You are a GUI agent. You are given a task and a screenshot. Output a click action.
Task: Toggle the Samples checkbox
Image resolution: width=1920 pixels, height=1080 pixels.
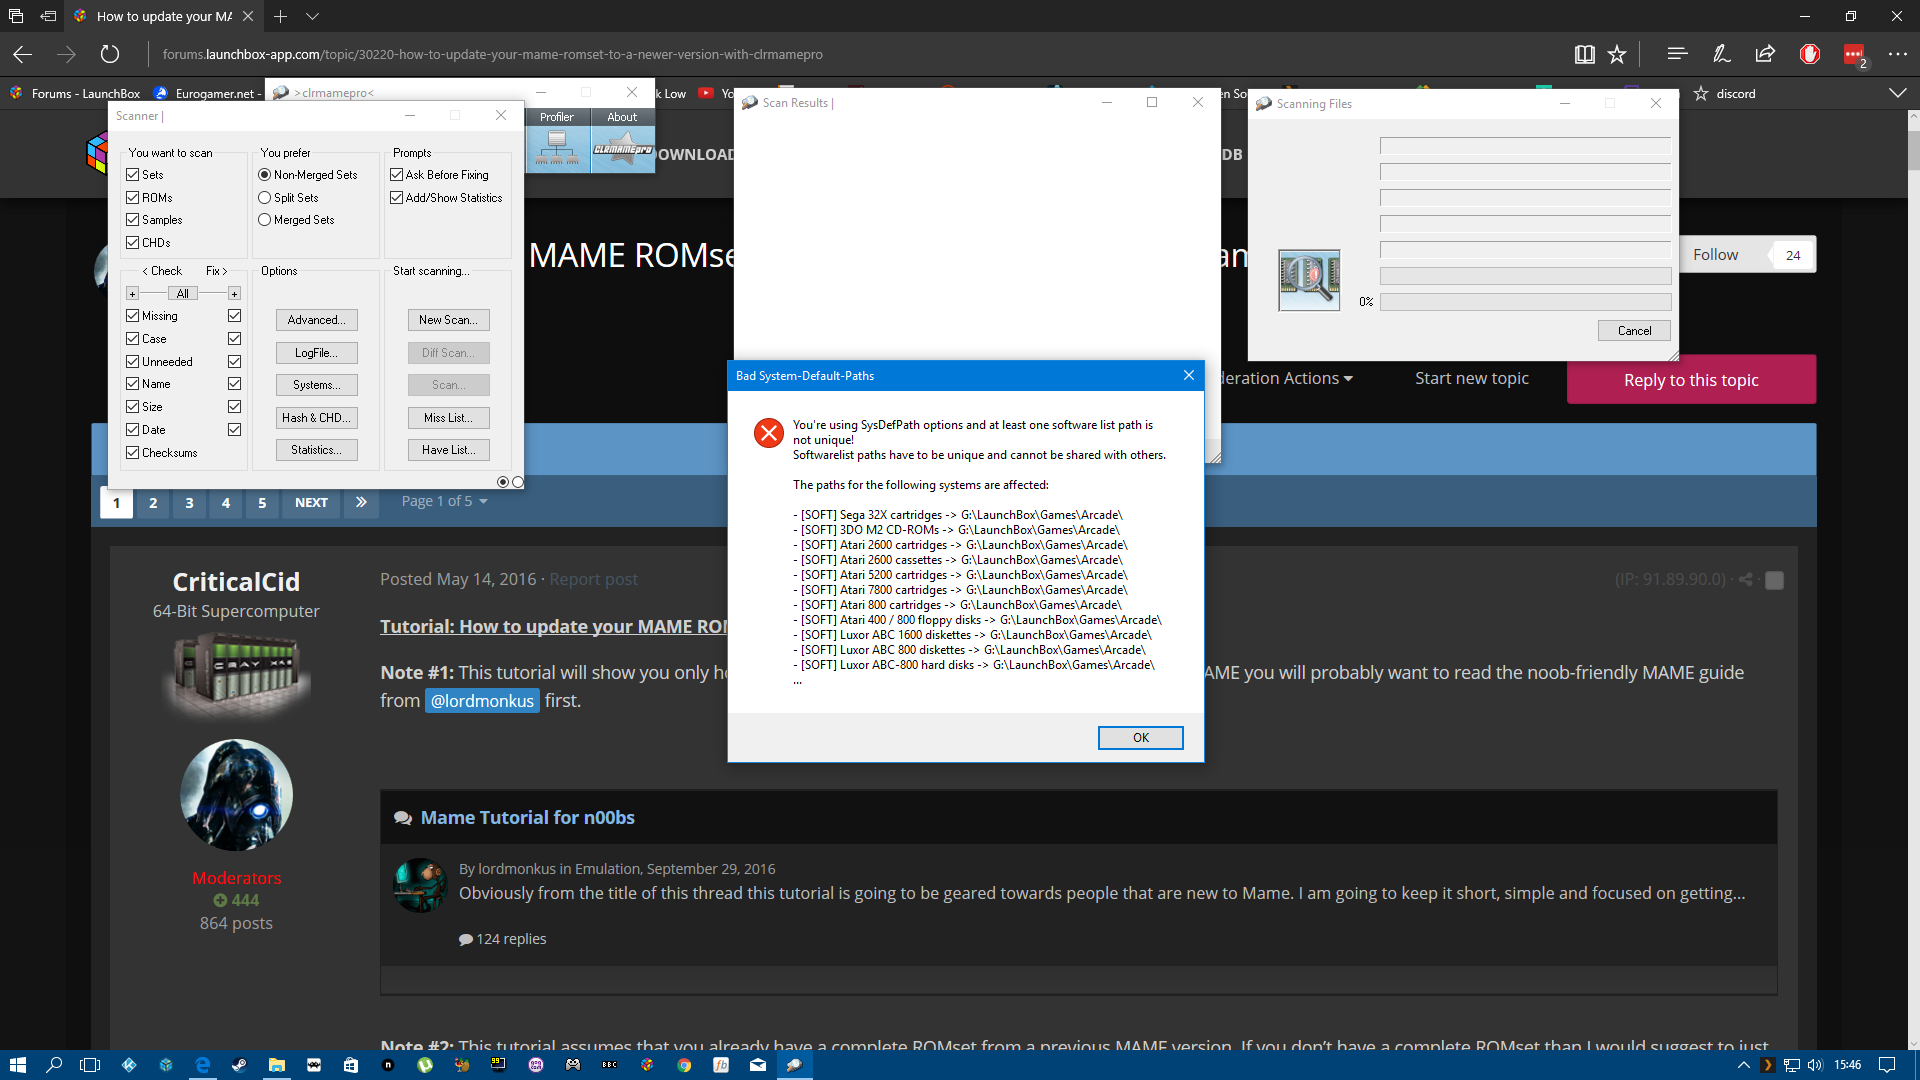(x=132, y=219)
